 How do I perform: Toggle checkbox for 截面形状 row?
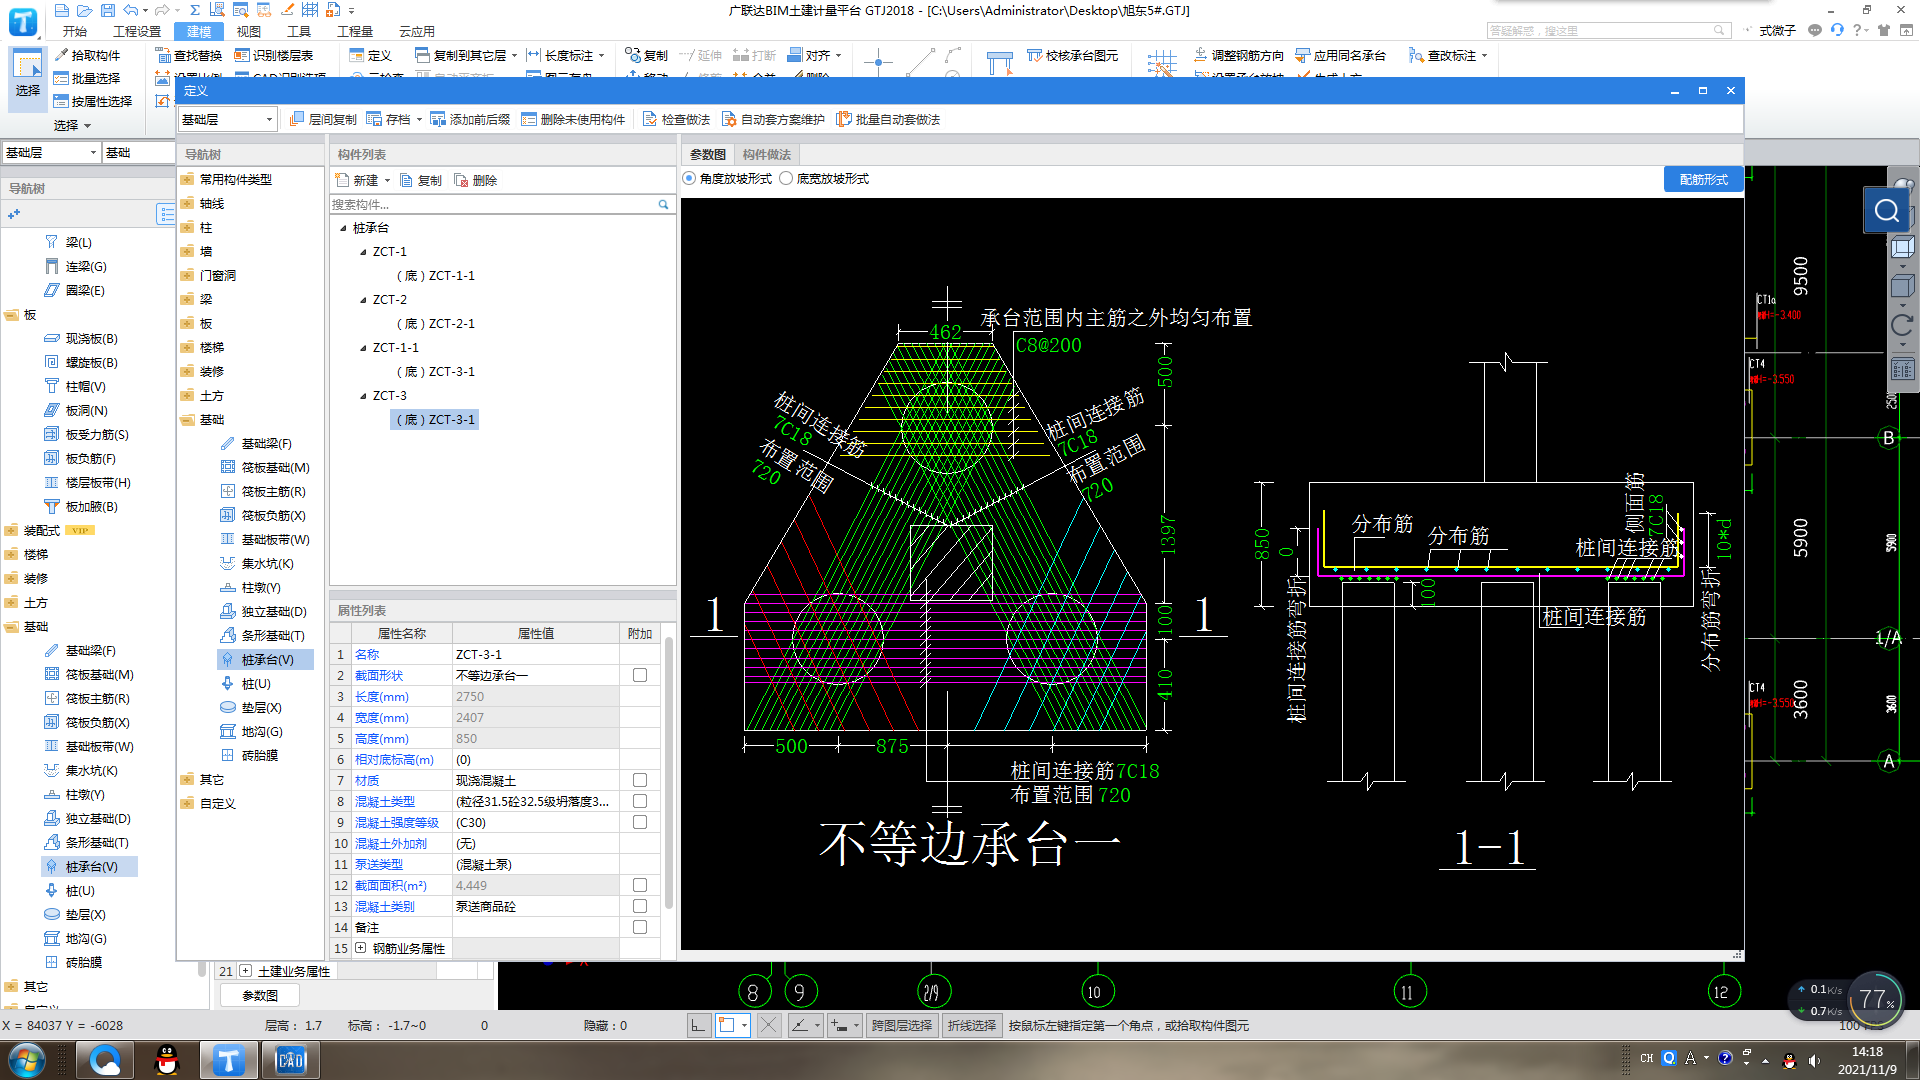click(640, 676)
